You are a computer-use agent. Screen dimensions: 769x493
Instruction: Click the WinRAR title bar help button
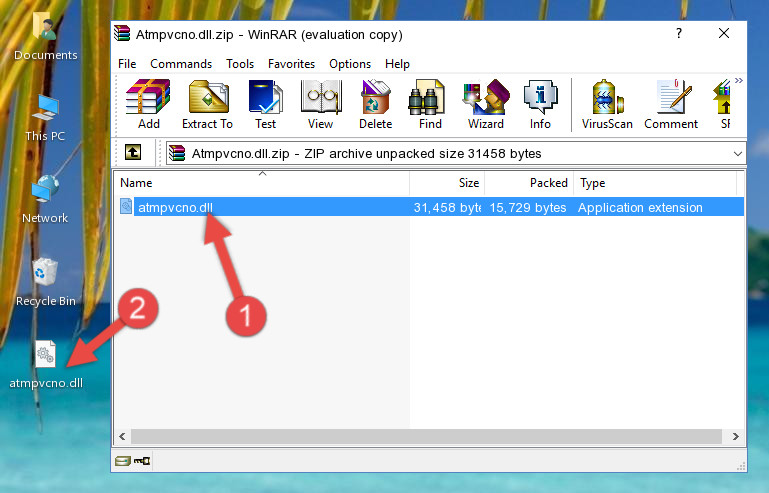pyautogui.click(x=679, y=33)
